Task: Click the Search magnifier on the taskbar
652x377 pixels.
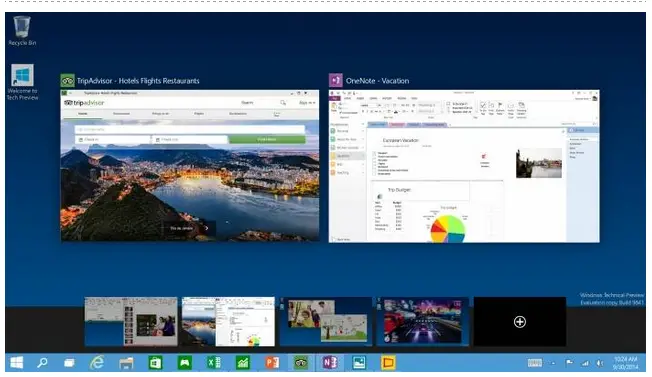Action: click(42, 363)
